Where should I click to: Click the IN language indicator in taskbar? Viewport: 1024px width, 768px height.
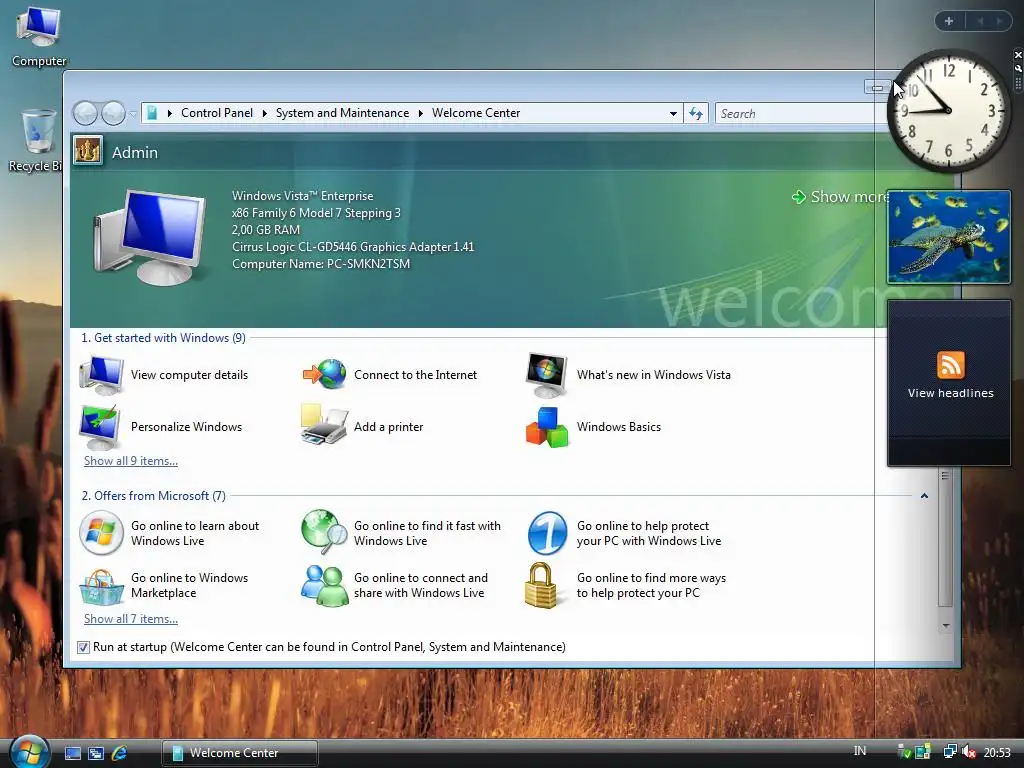[859, 751]
